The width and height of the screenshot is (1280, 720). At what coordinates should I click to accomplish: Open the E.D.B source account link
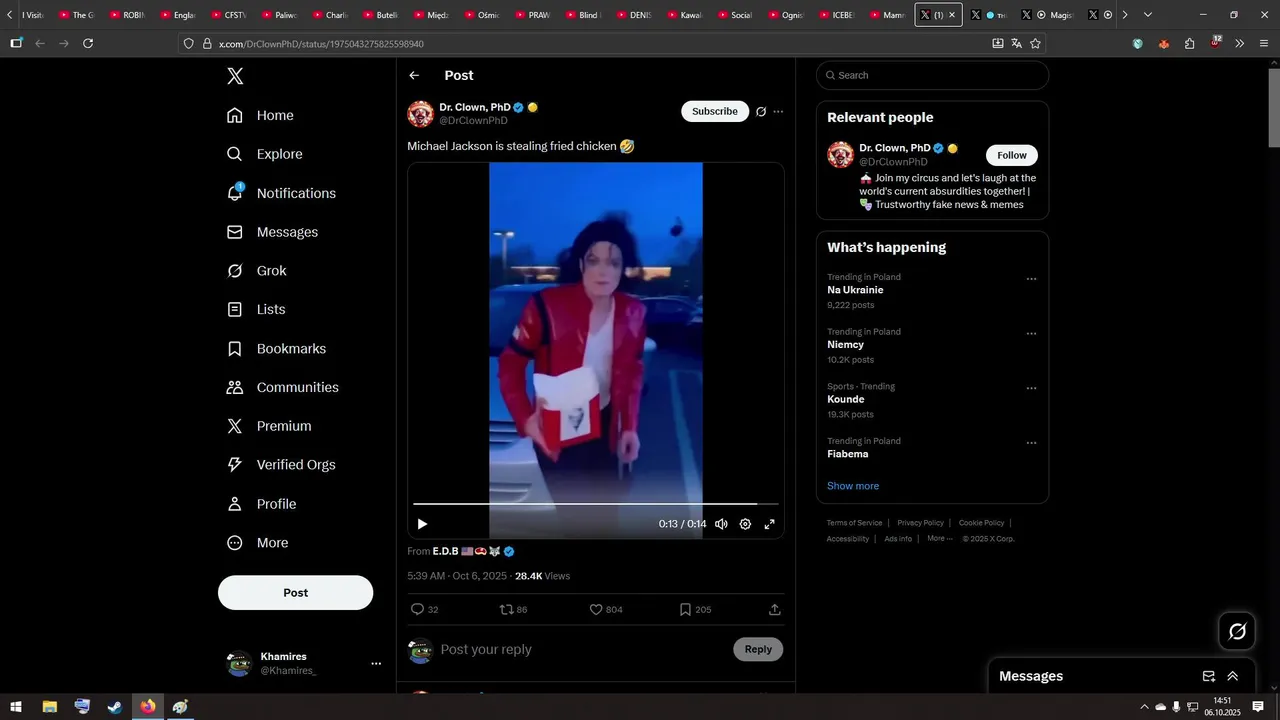pyautogui.click(x=473, y=551)
